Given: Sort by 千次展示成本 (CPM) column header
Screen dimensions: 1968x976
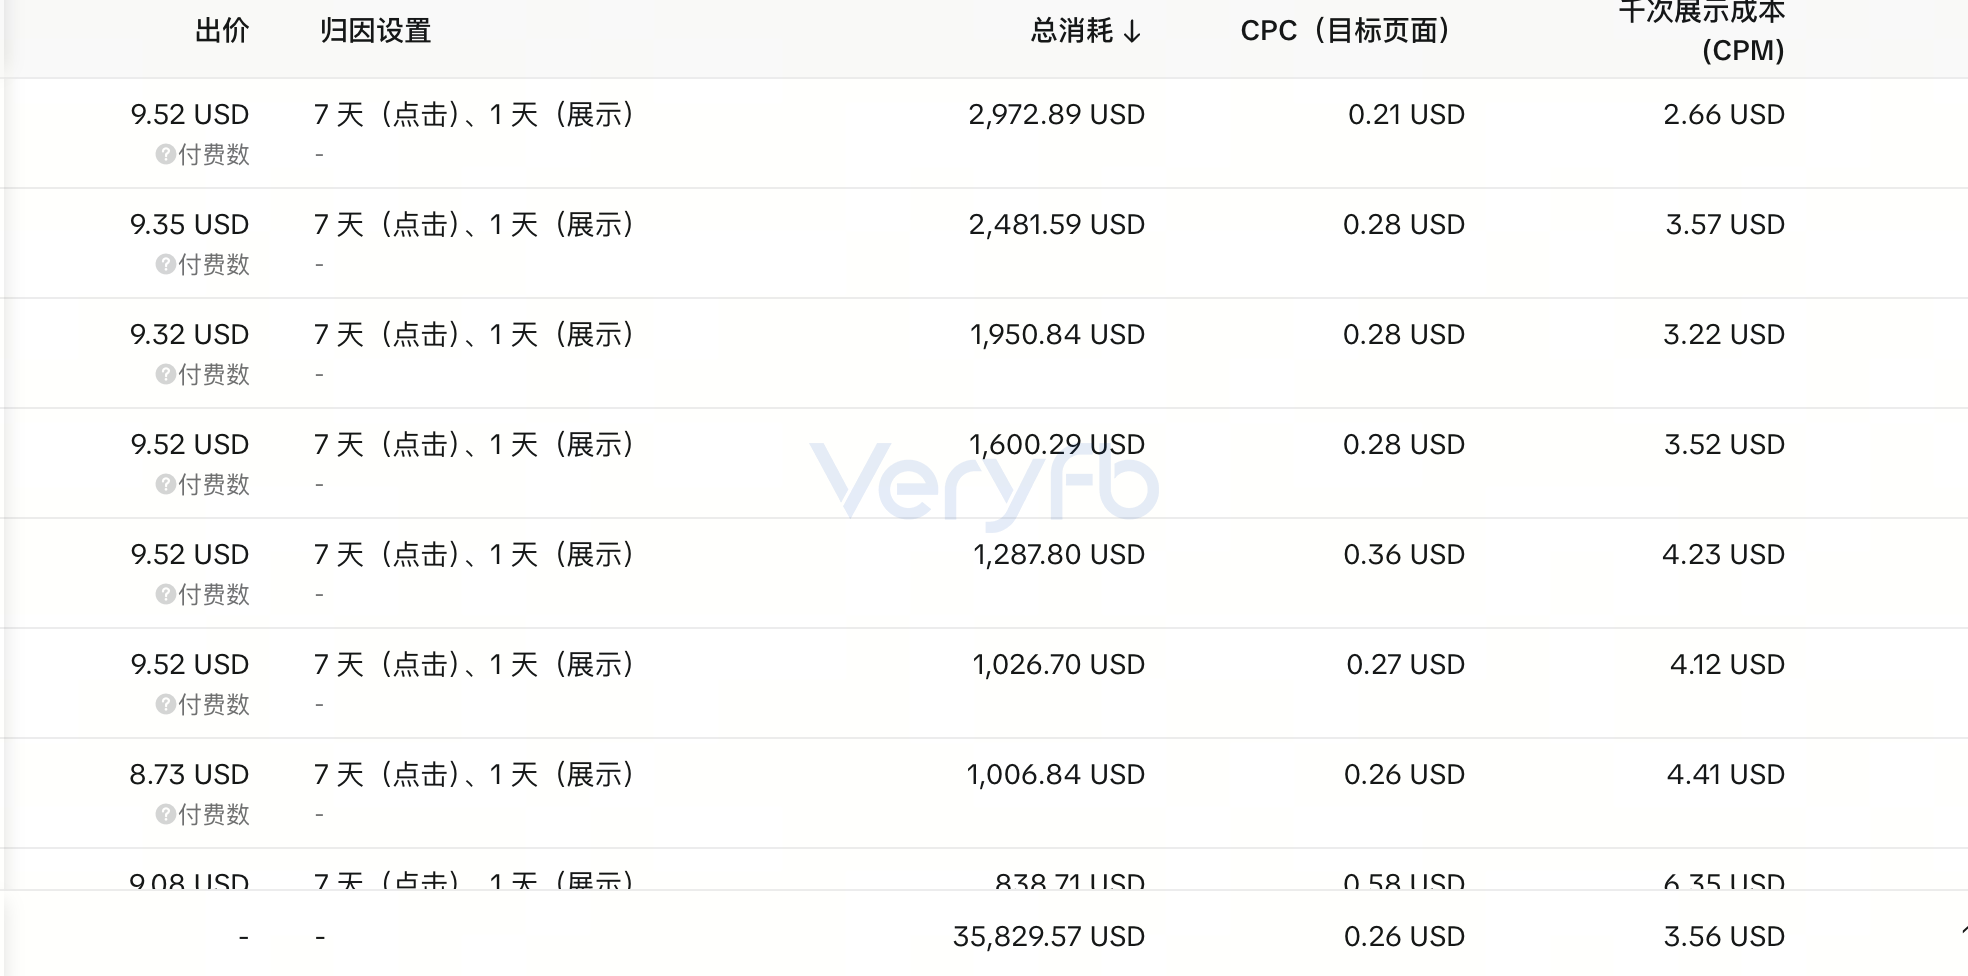Looking at the screenshot, I should 1702,31.
